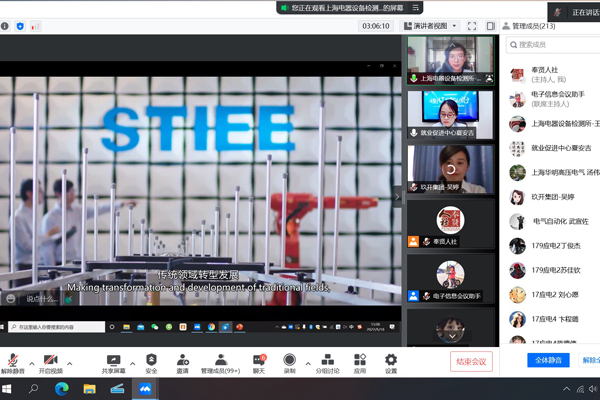Viewport: 600px width, 400px height.
Task: Open File Explorer from the taskbar
Action: (90, 389)
